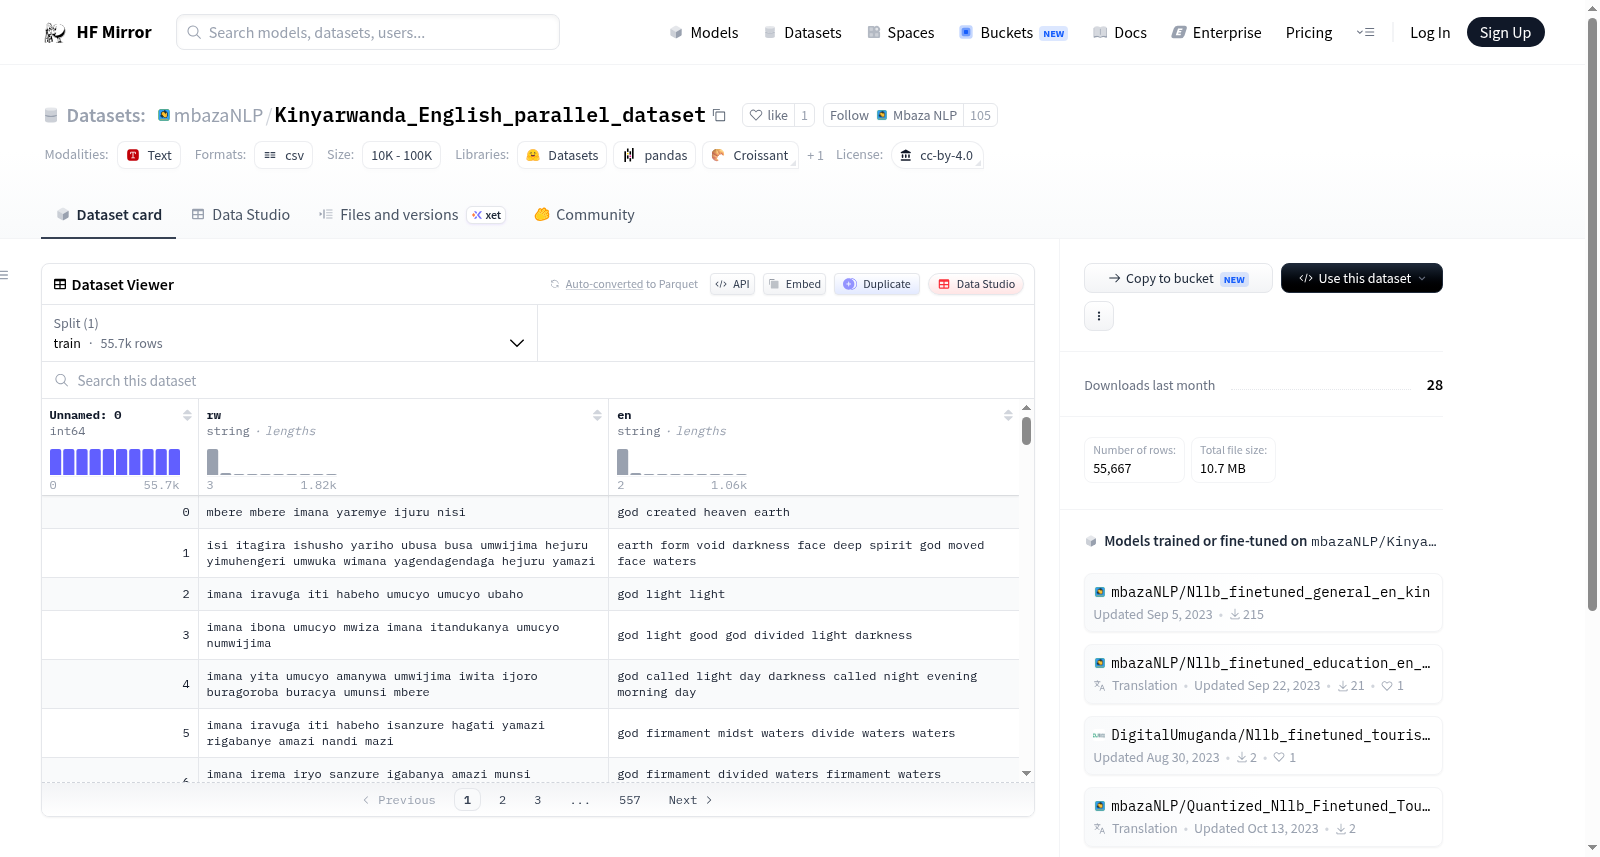This screenshot has height=857, width=1600.
Task: Click the Embed viewer button
Action: [x=794, y=284]
